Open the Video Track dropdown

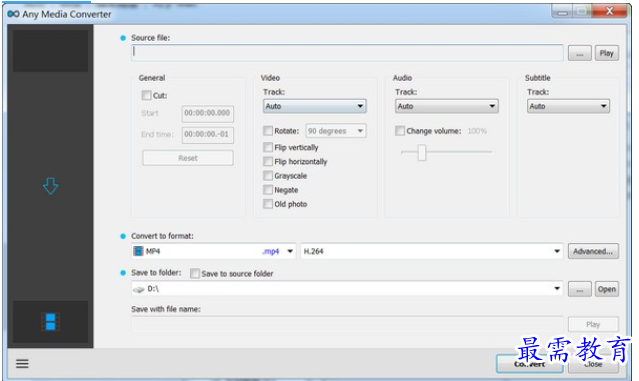315,106
